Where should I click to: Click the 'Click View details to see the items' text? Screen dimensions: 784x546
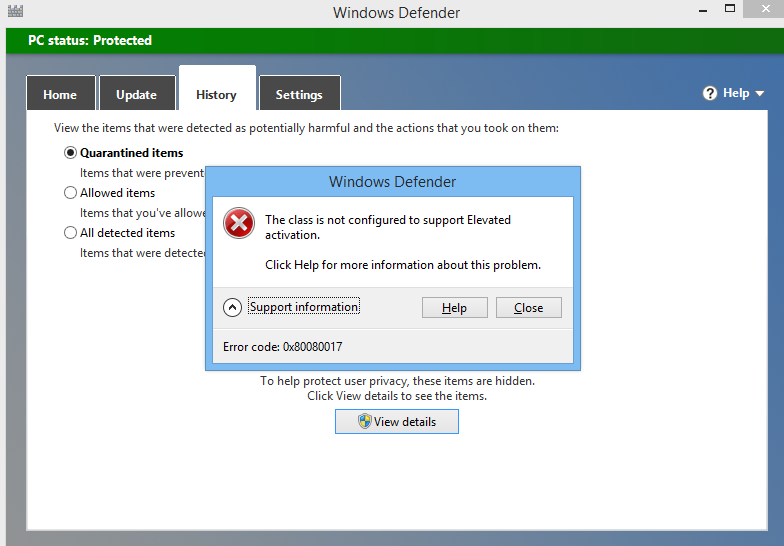click(397, 396)
